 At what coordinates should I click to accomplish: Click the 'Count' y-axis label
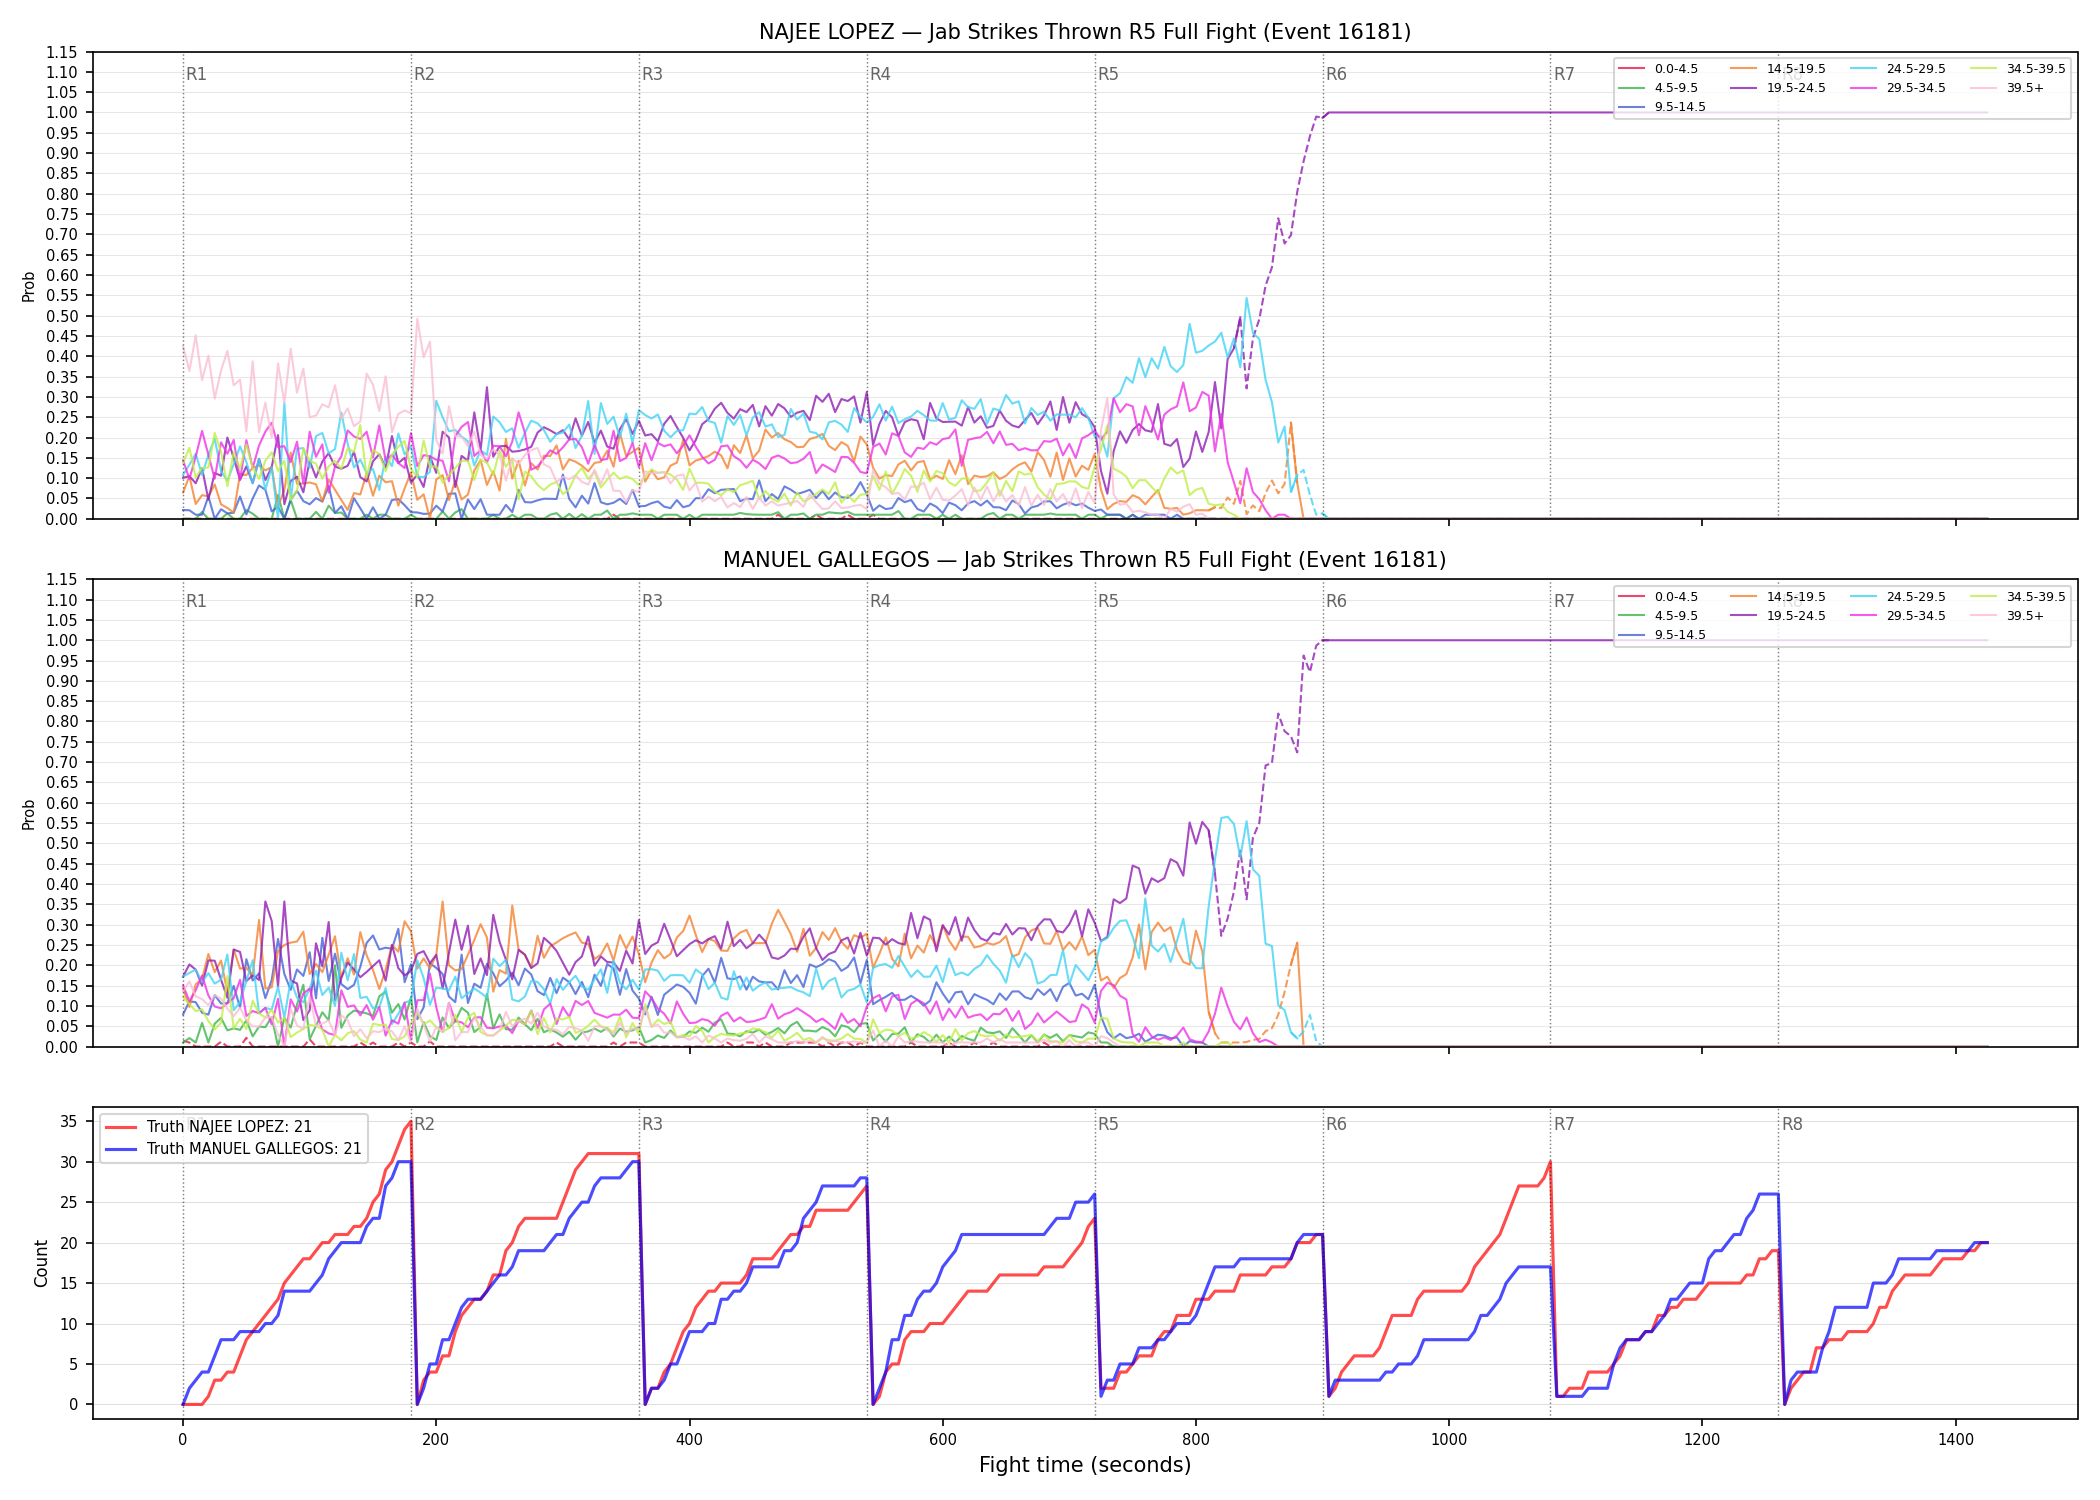pos(41,1263)
